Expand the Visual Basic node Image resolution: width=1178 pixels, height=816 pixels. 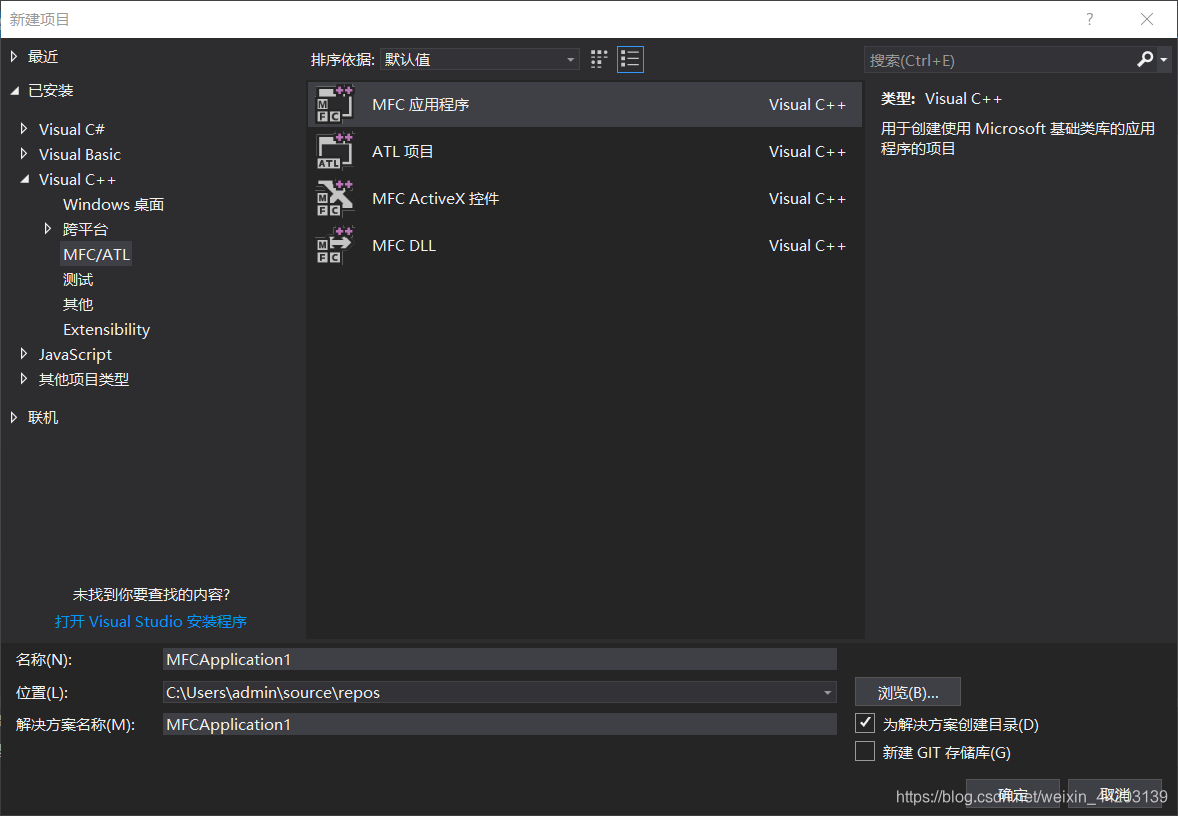24,154
